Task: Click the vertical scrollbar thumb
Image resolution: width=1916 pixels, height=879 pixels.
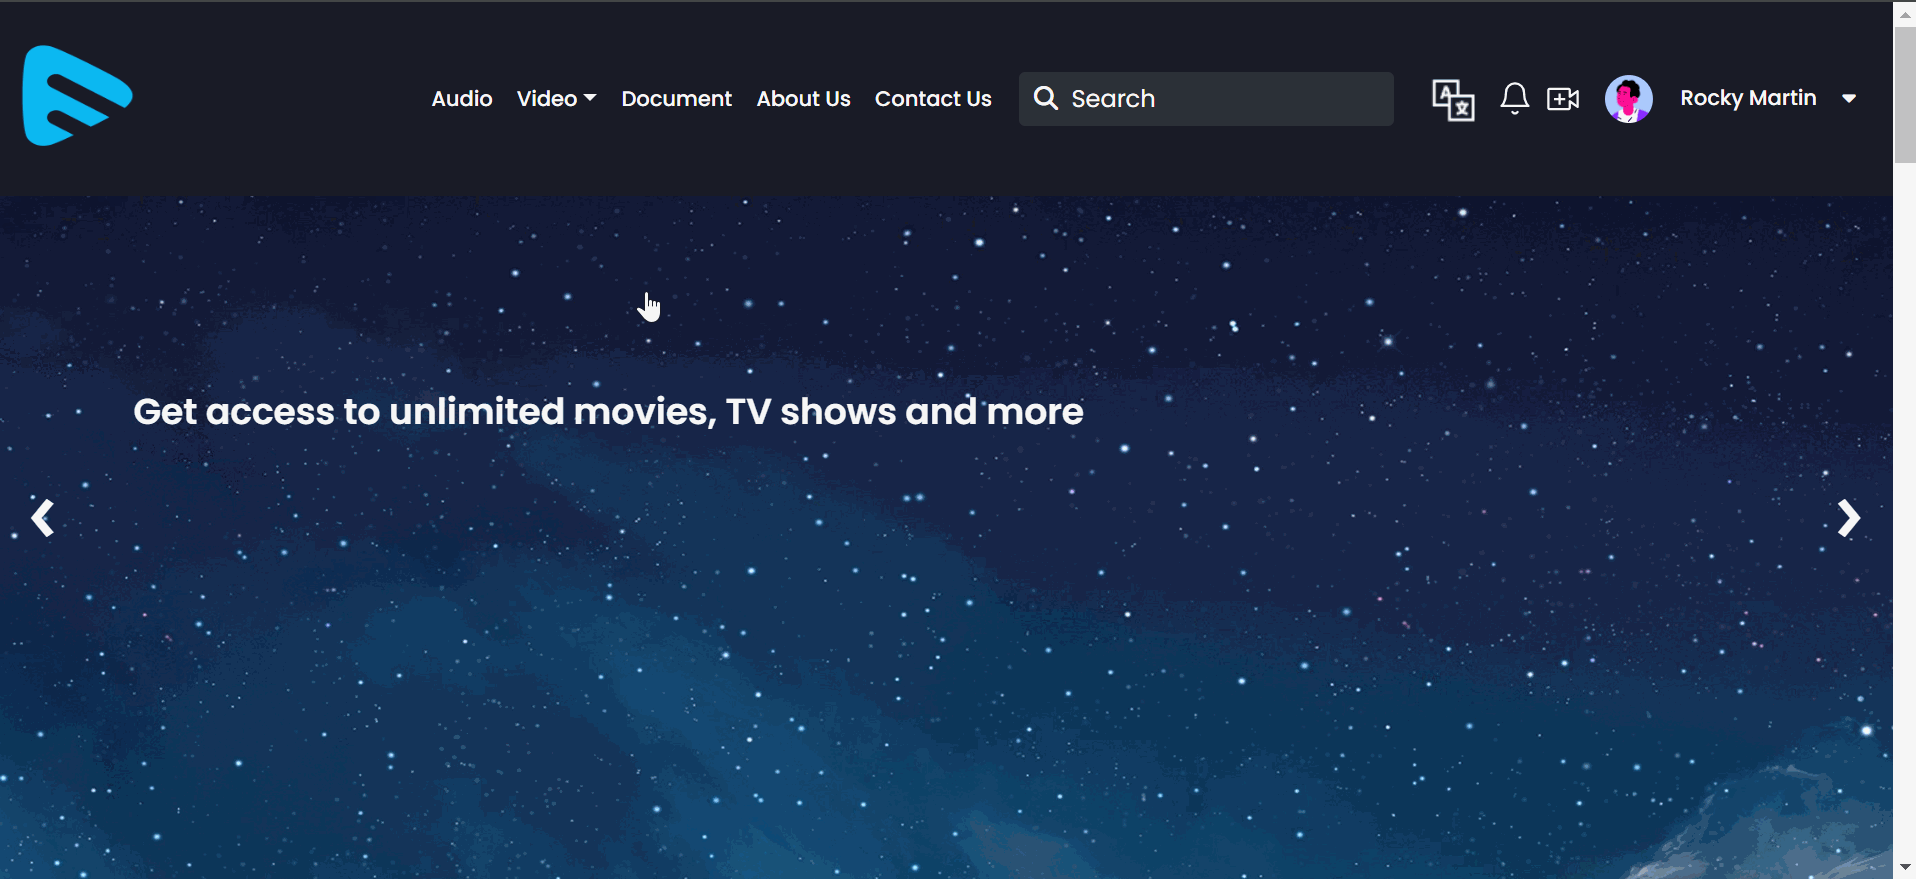Action: coord(1904,95)
